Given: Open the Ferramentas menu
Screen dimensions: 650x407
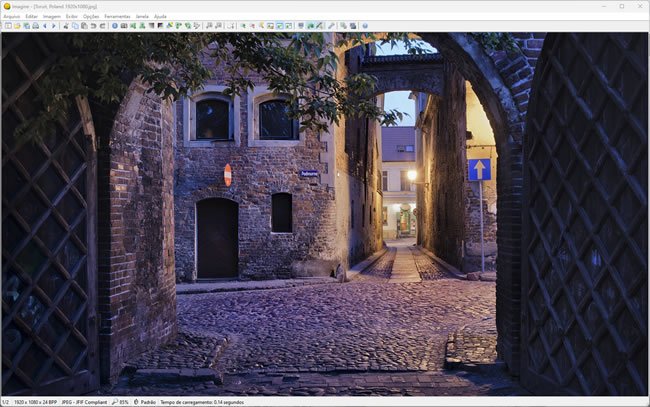Looking at the screenshot, I should [x=117, y=16].
